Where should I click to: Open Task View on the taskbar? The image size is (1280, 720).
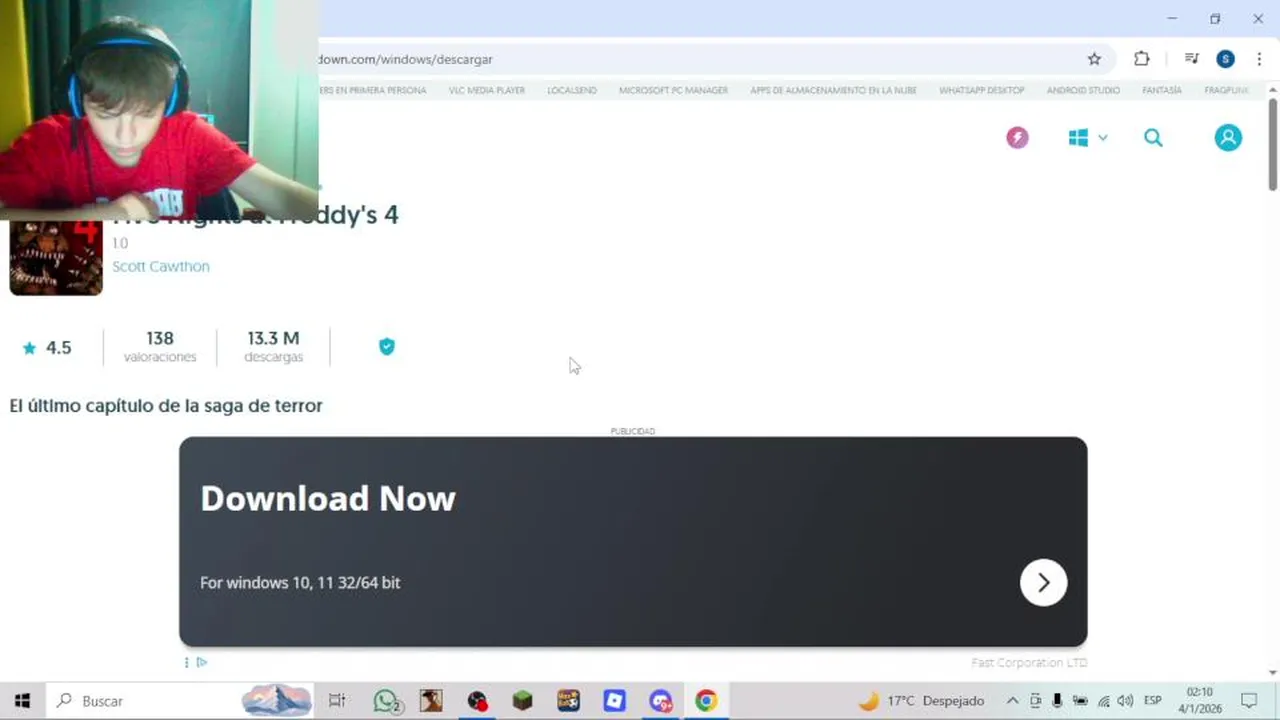coord(337,701)
